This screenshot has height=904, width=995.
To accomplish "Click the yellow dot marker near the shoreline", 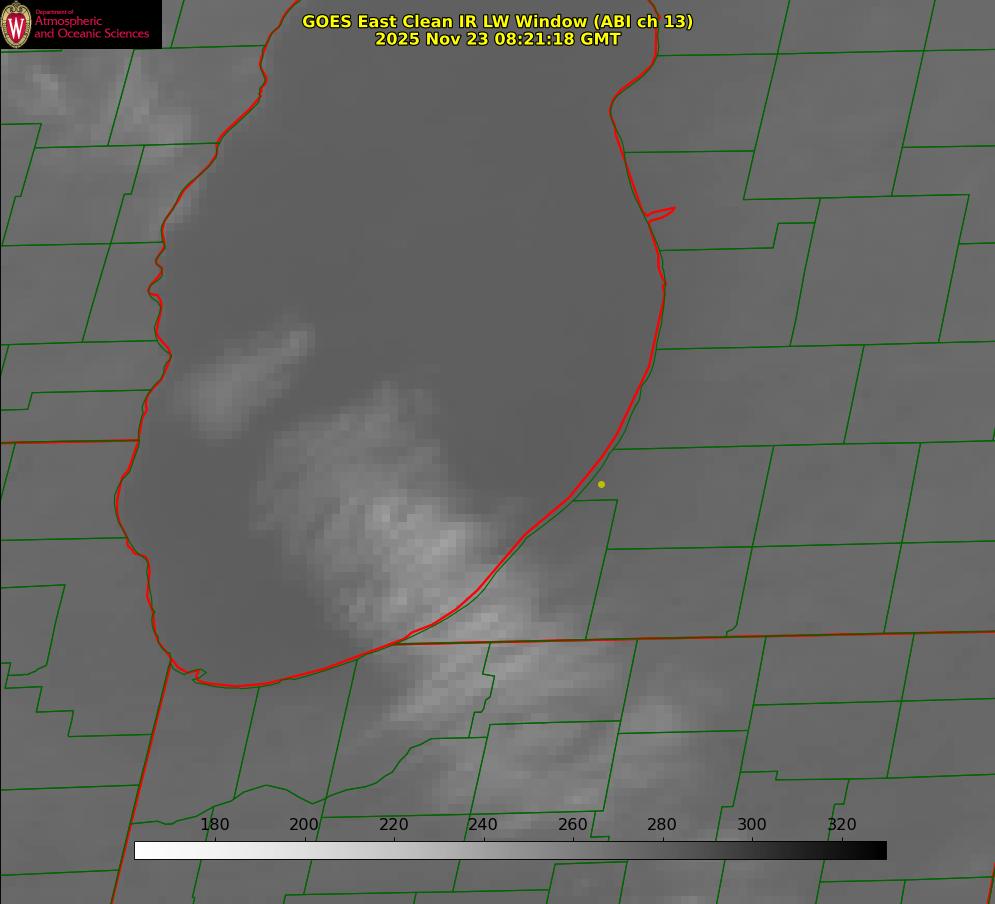I will pos(601,484).
